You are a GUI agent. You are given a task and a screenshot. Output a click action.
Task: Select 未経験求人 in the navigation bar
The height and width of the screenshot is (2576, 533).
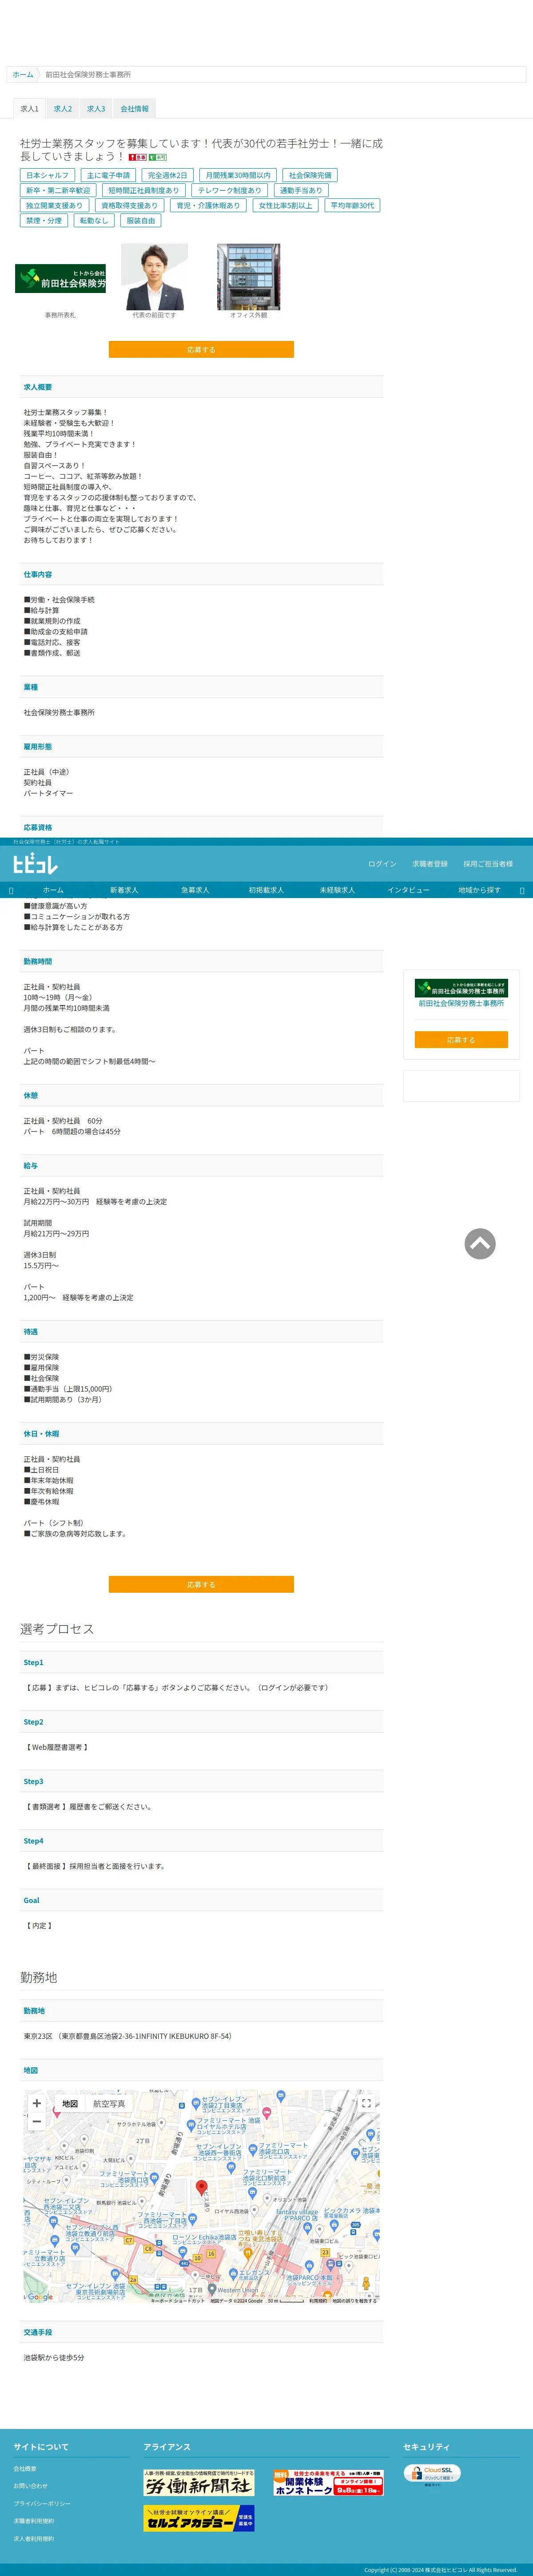tap(337, 890)
